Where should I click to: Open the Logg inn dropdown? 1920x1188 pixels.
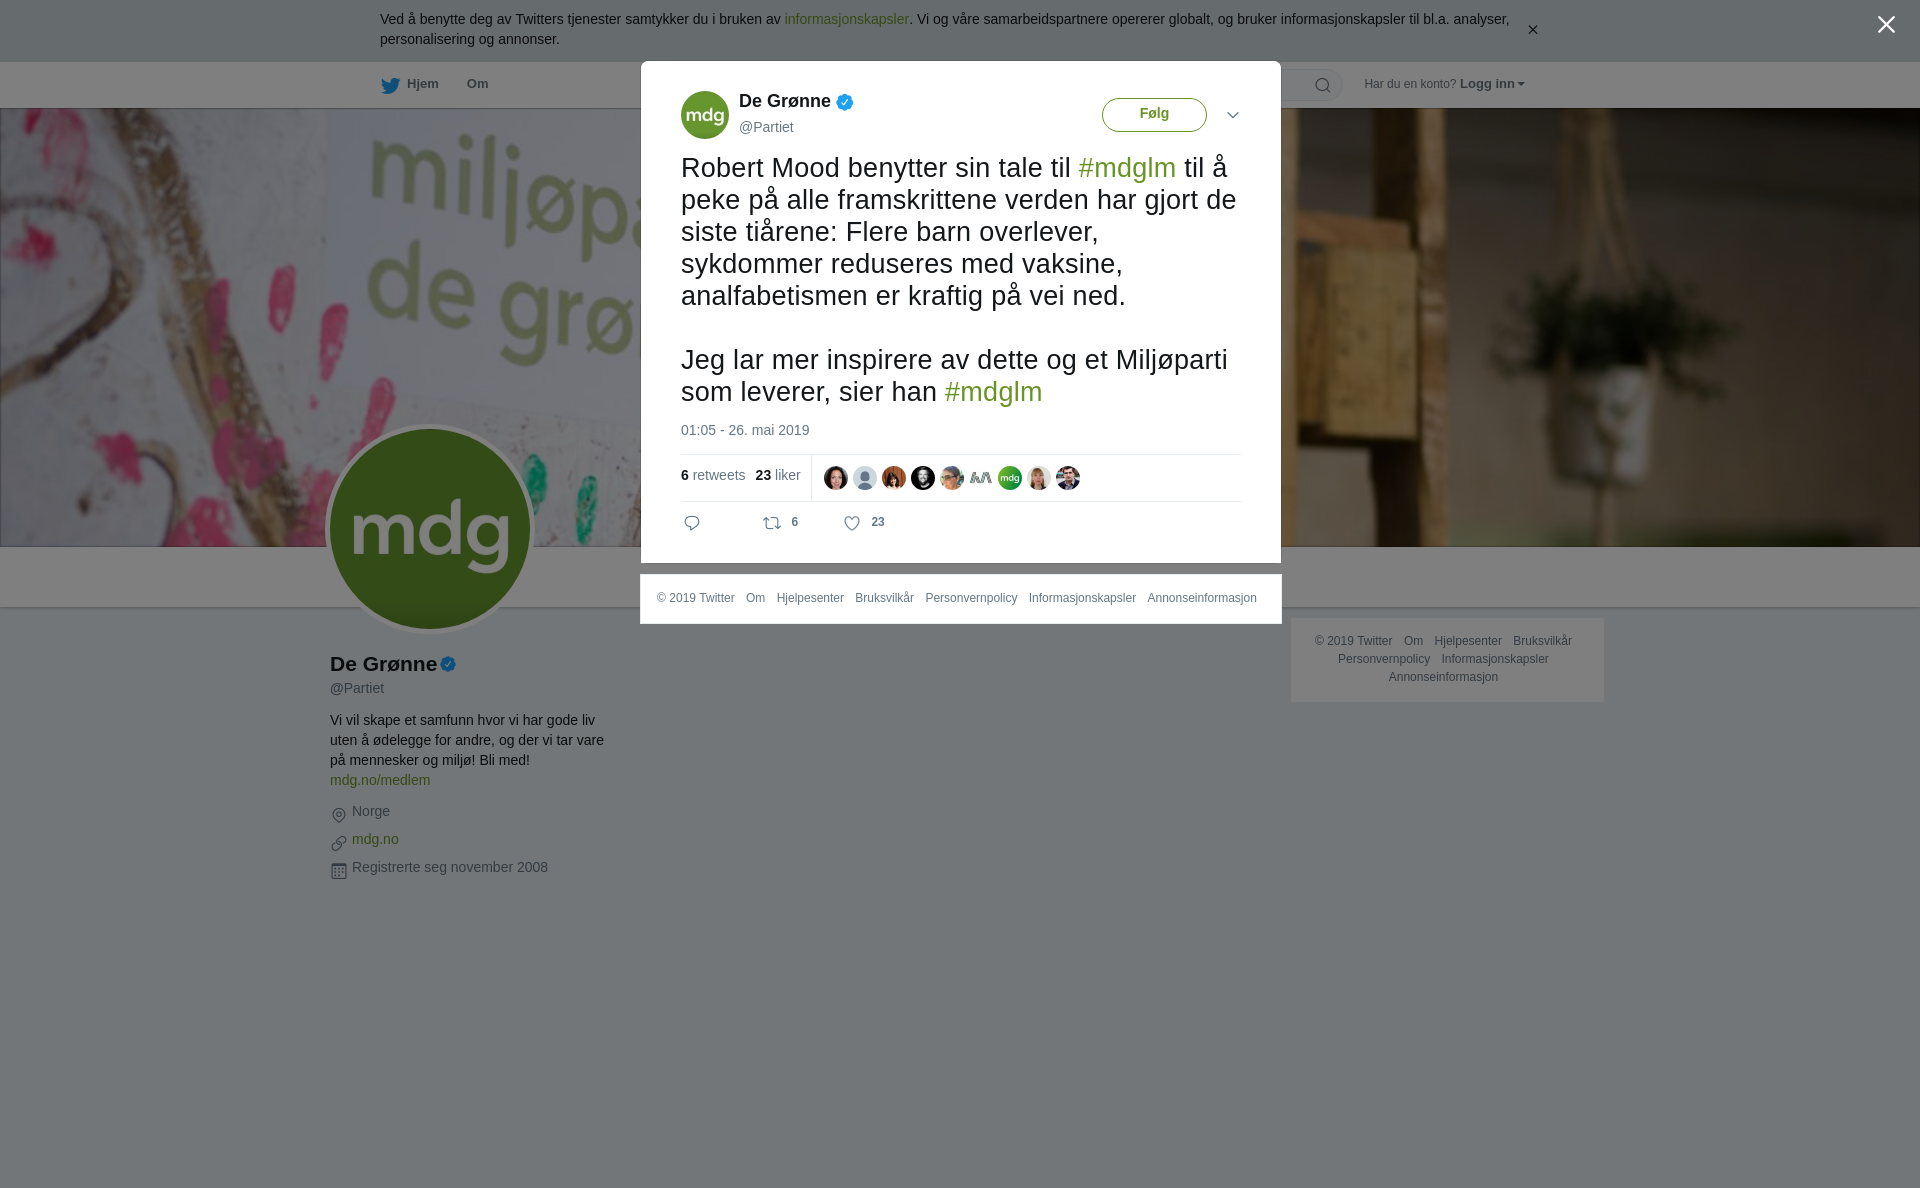click(x=1492, y=84)
